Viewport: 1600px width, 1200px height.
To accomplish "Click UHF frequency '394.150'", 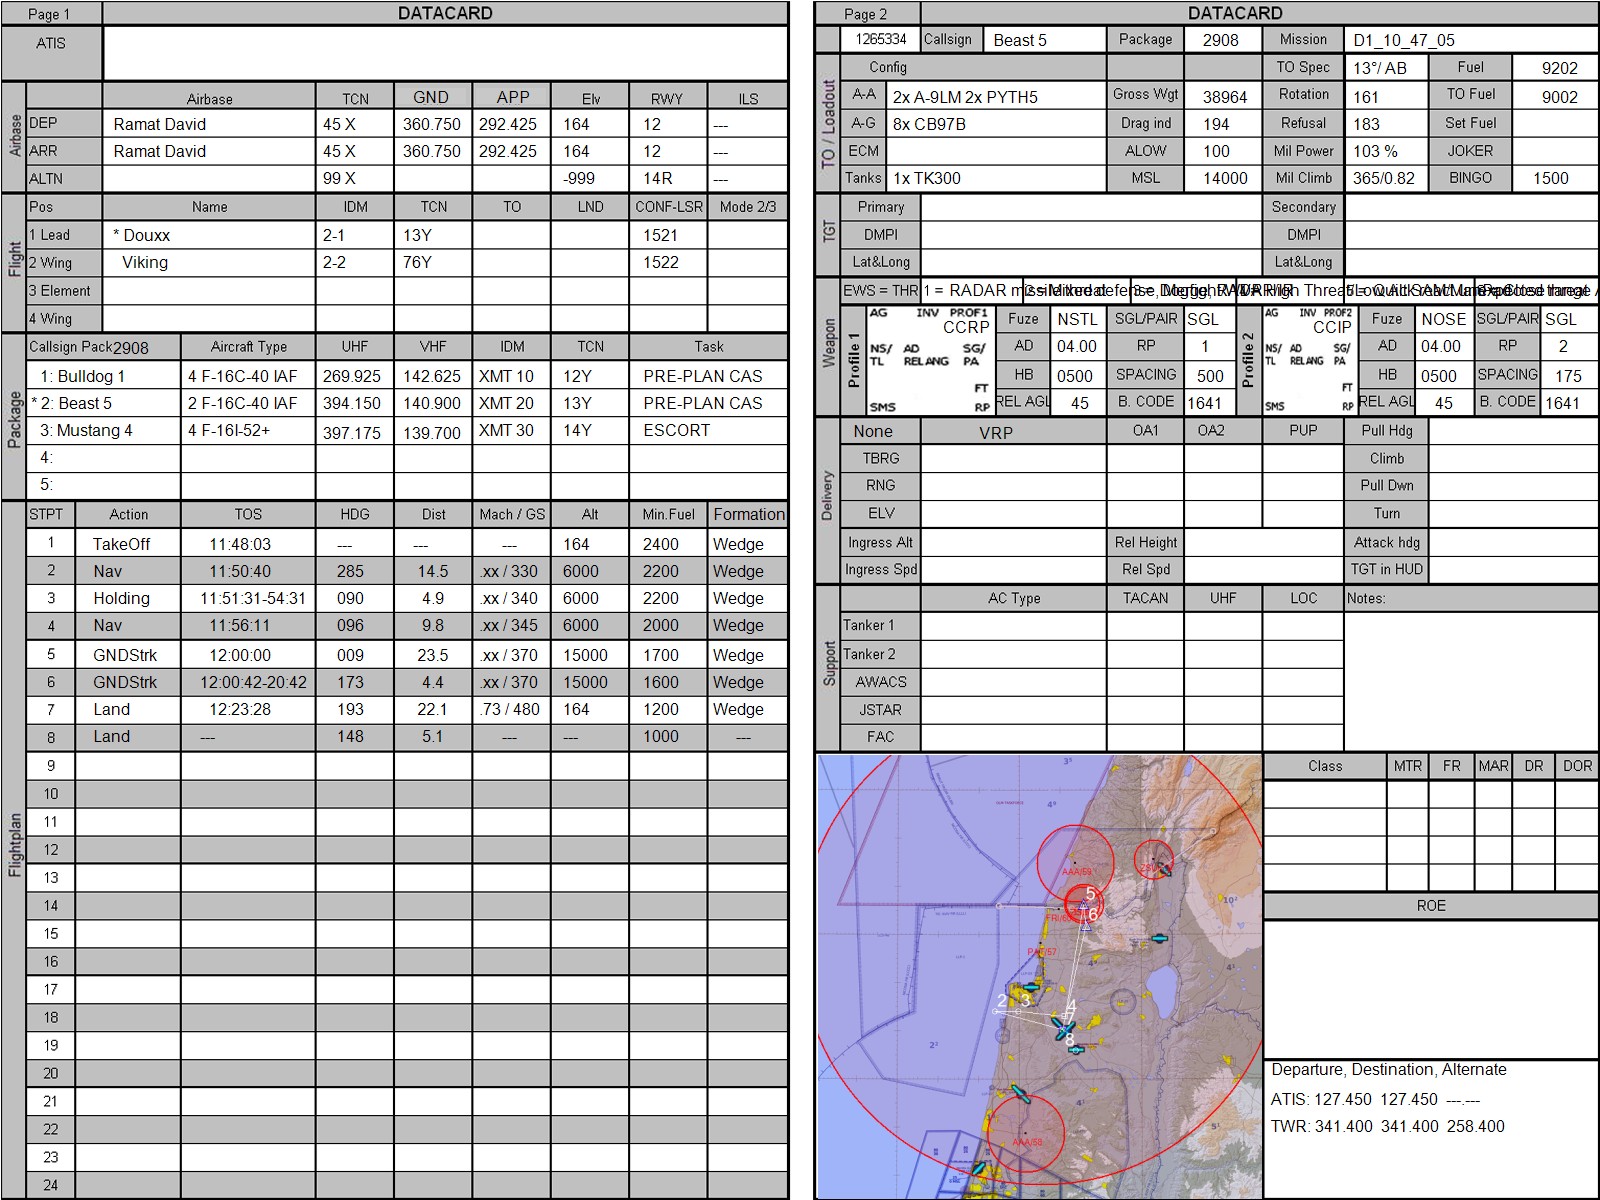I will coord(351,403).
